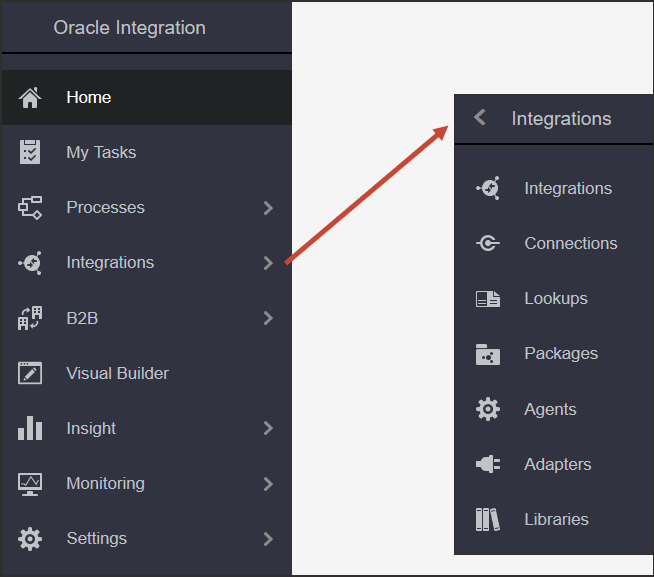This screenshot has width=654, height=577.
Task: Click the Settings gear icon
Action: click(30, 539)
